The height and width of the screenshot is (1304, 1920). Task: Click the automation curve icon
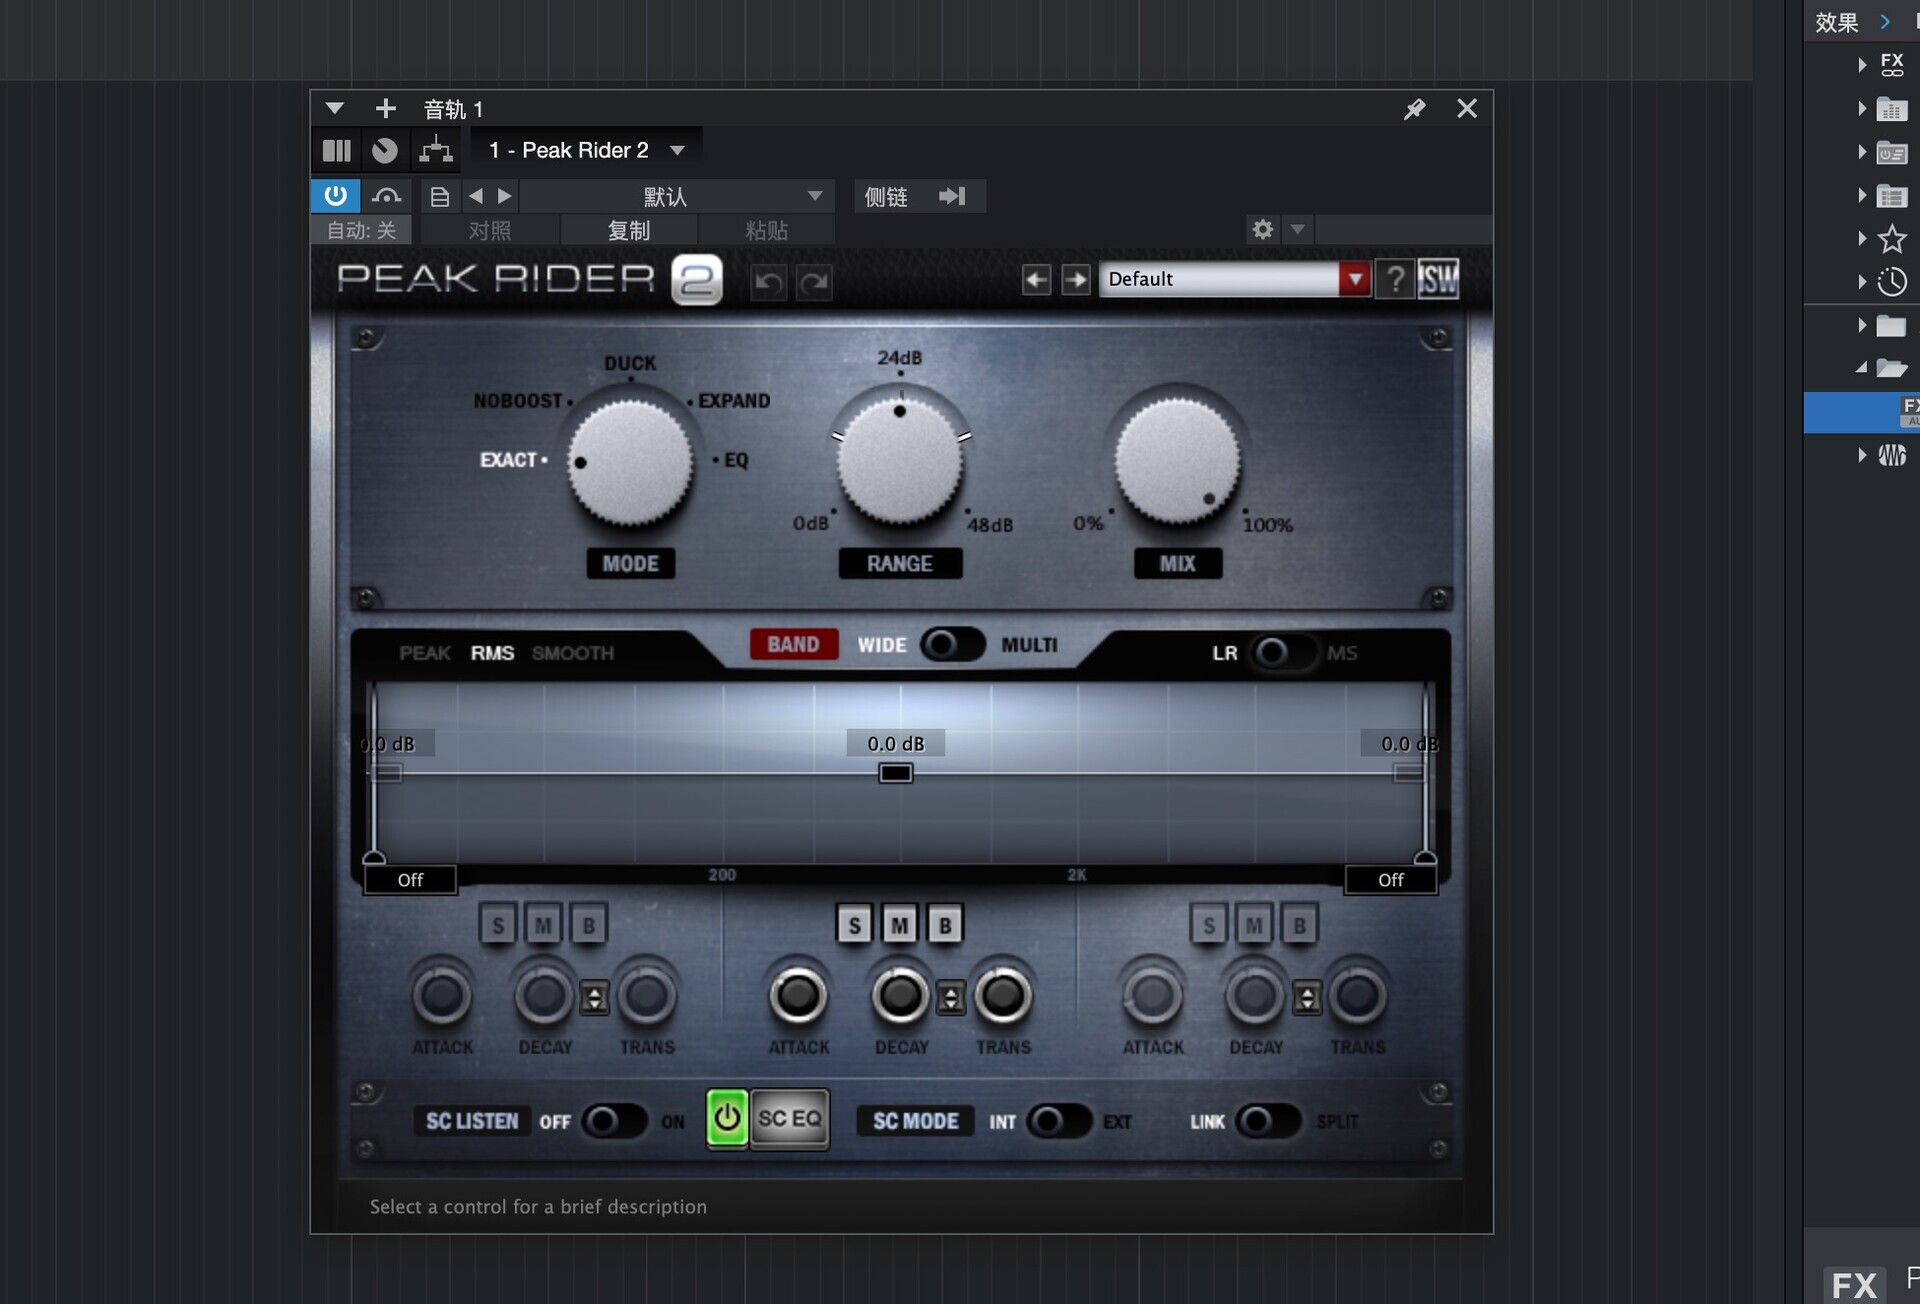(x=386, y=196)
